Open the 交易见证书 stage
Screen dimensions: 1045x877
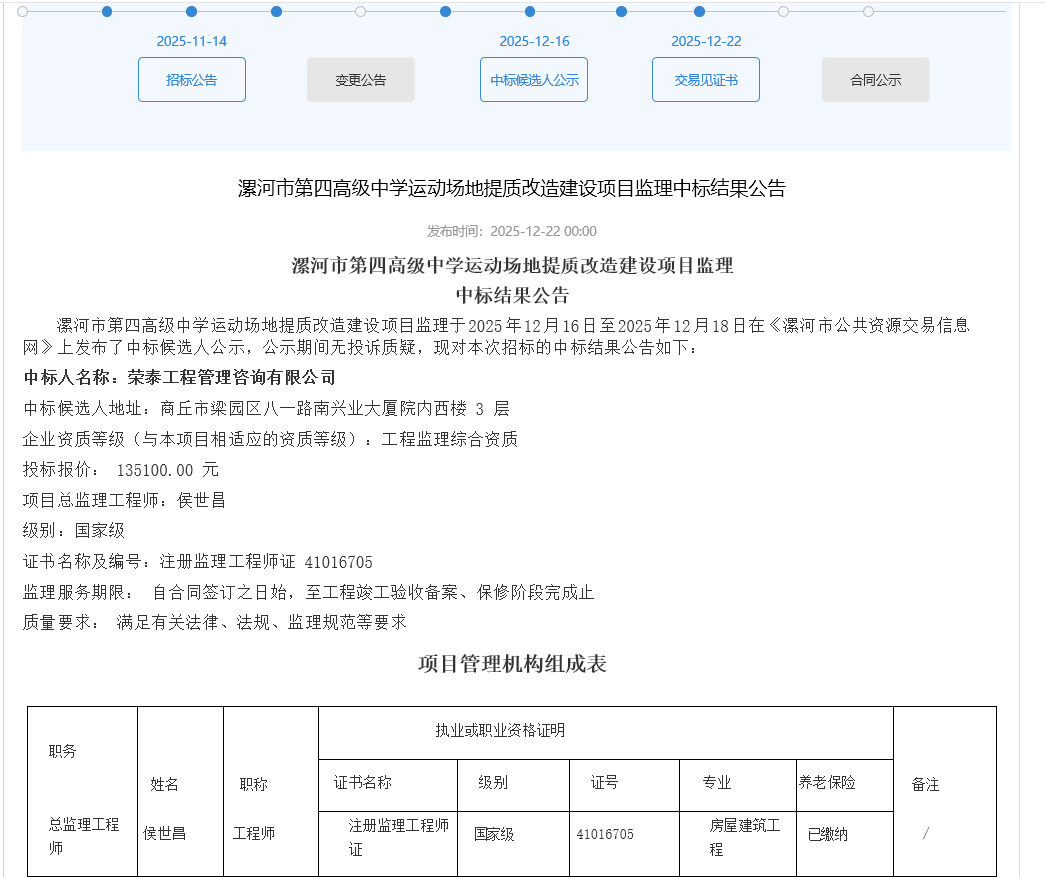[705, 80]
